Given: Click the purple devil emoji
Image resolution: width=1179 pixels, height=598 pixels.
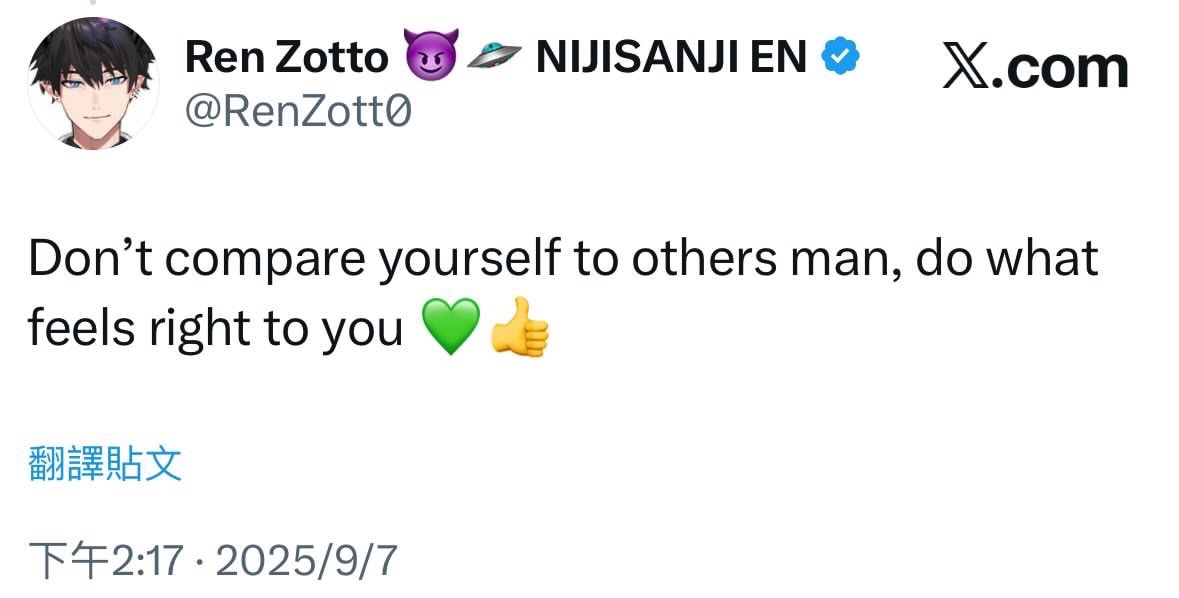Looking at the screenshot, I should tap(431, 59).
